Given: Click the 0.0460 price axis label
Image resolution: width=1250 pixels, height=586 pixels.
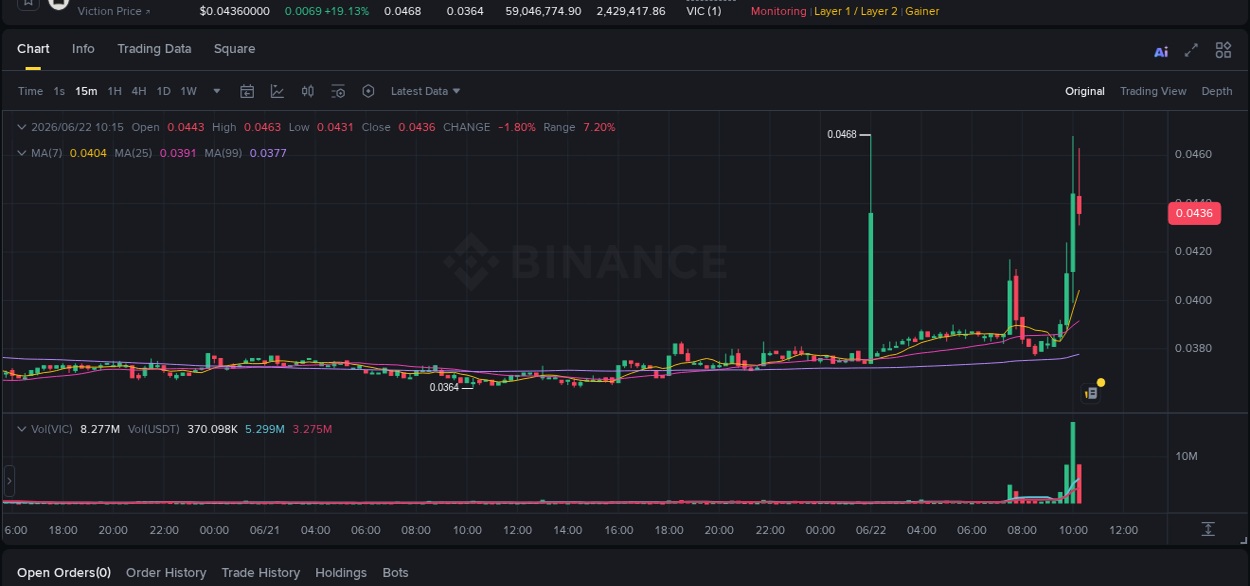Looking at the screenshot, I should click(1193, 154).
